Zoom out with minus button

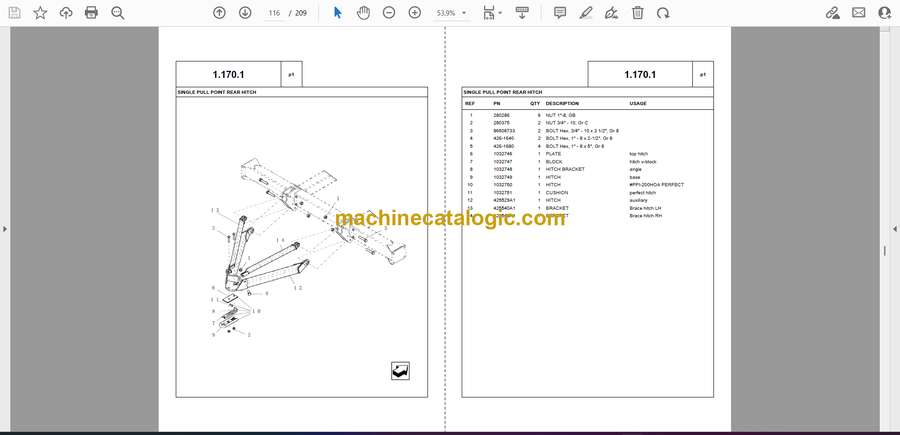coord(389,13)
